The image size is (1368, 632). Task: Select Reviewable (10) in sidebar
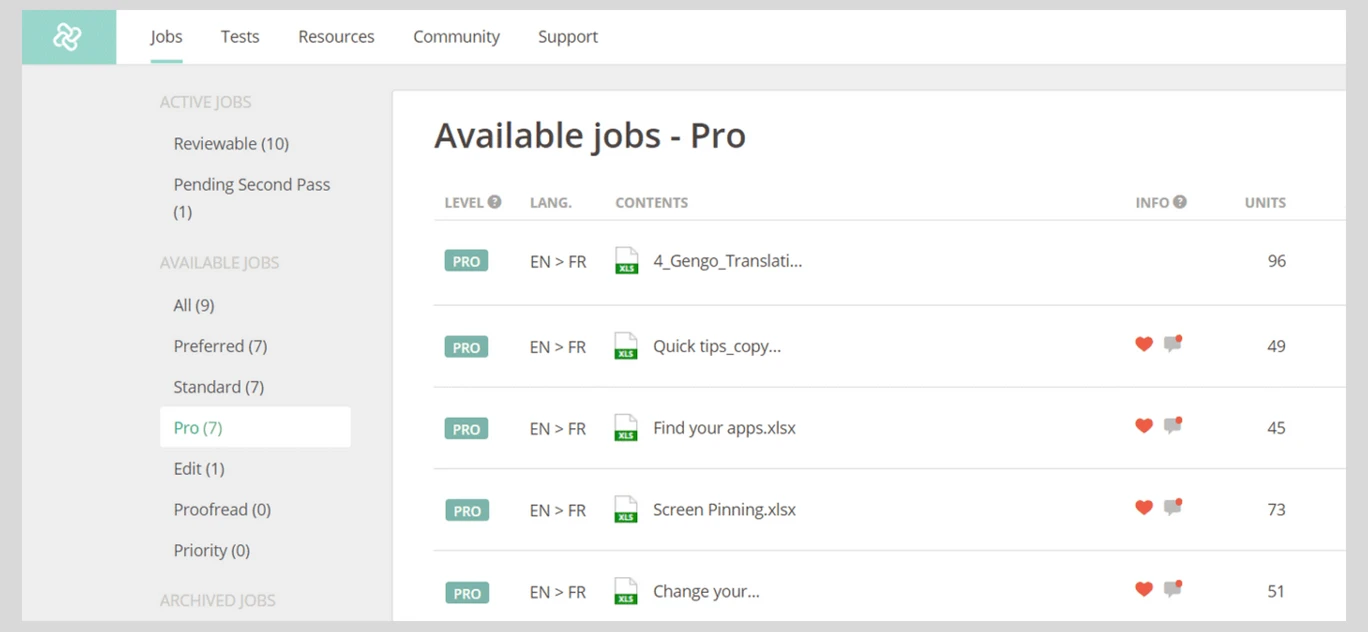tap(231, 144)
